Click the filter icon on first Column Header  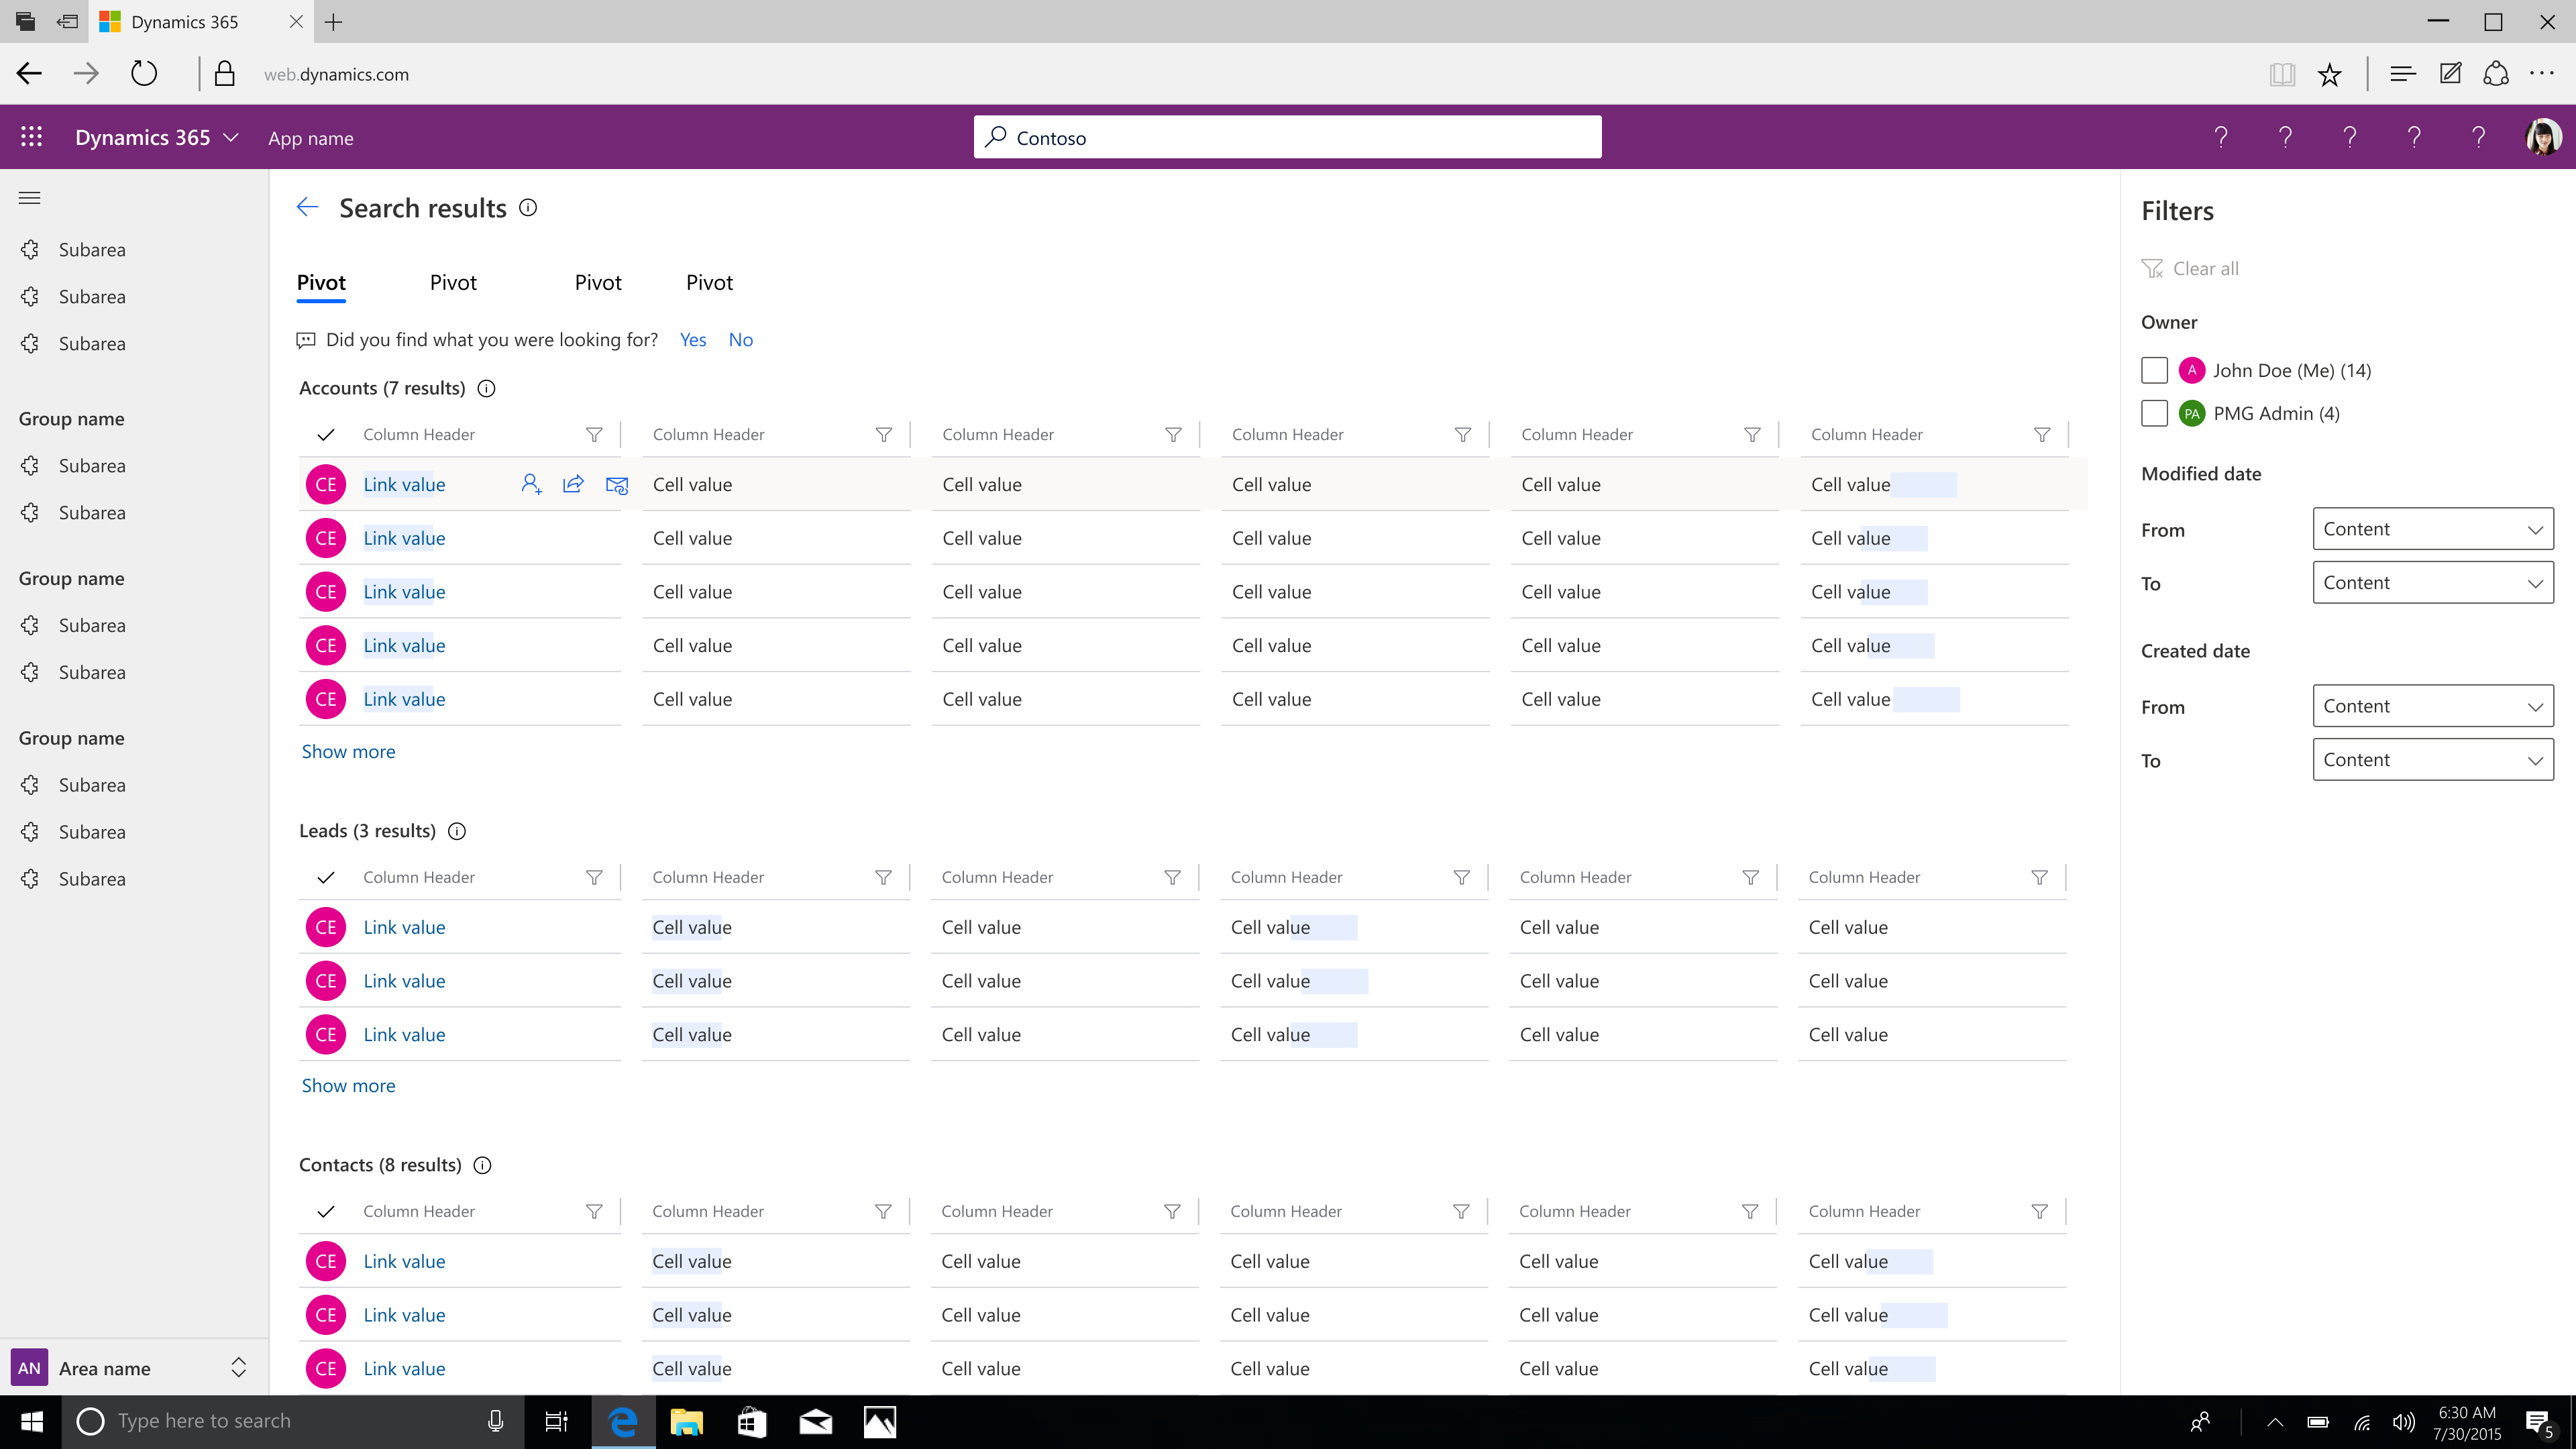pos(593,433)
